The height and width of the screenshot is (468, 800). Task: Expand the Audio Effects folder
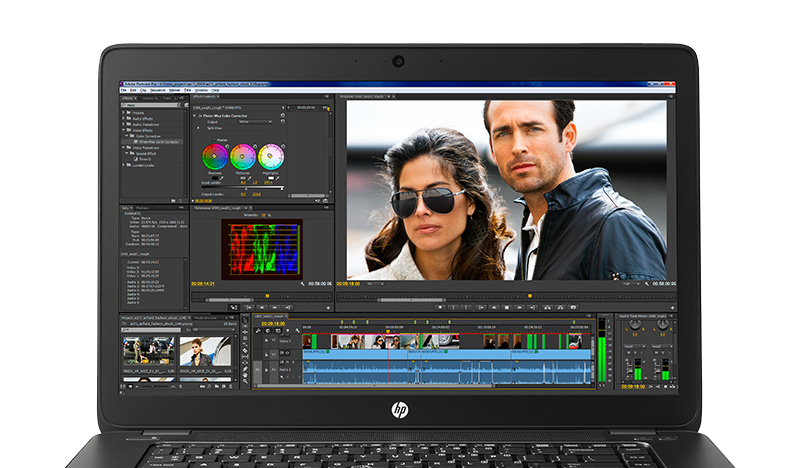coord(123,118)
